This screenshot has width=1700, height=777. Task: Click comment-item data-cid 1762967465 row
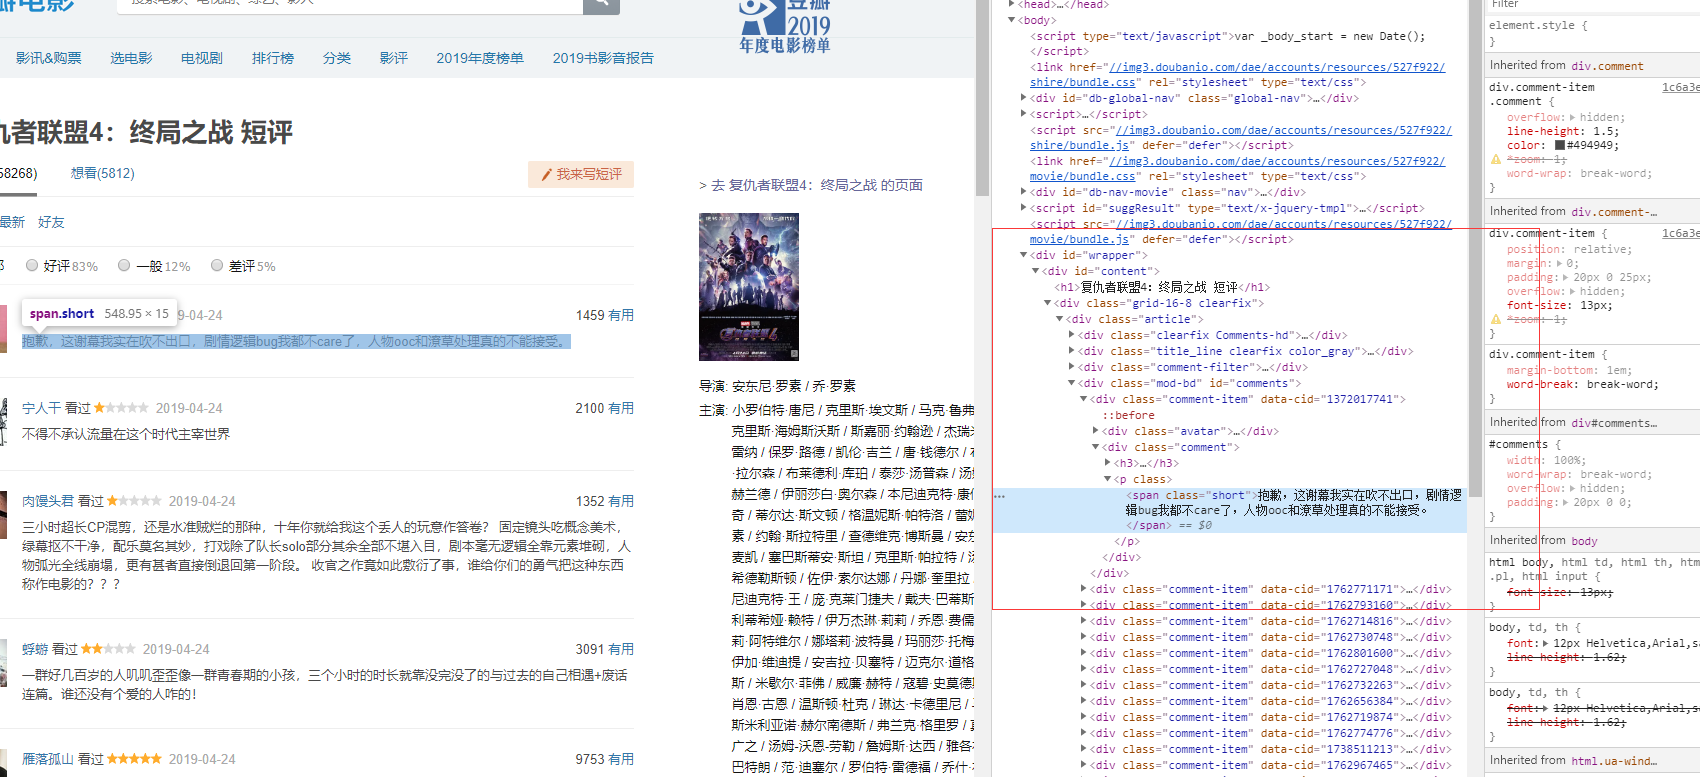(x=1270, y=765)
